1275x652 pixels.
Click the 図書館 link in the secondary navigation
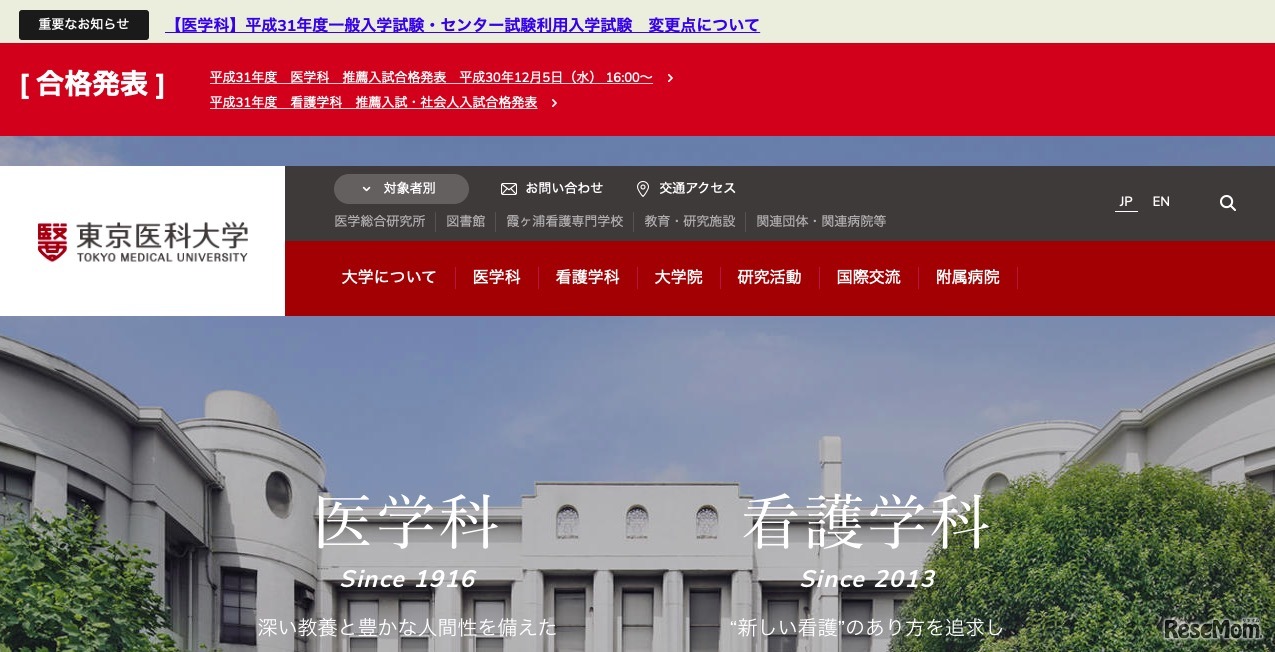(x=466, y=221)
